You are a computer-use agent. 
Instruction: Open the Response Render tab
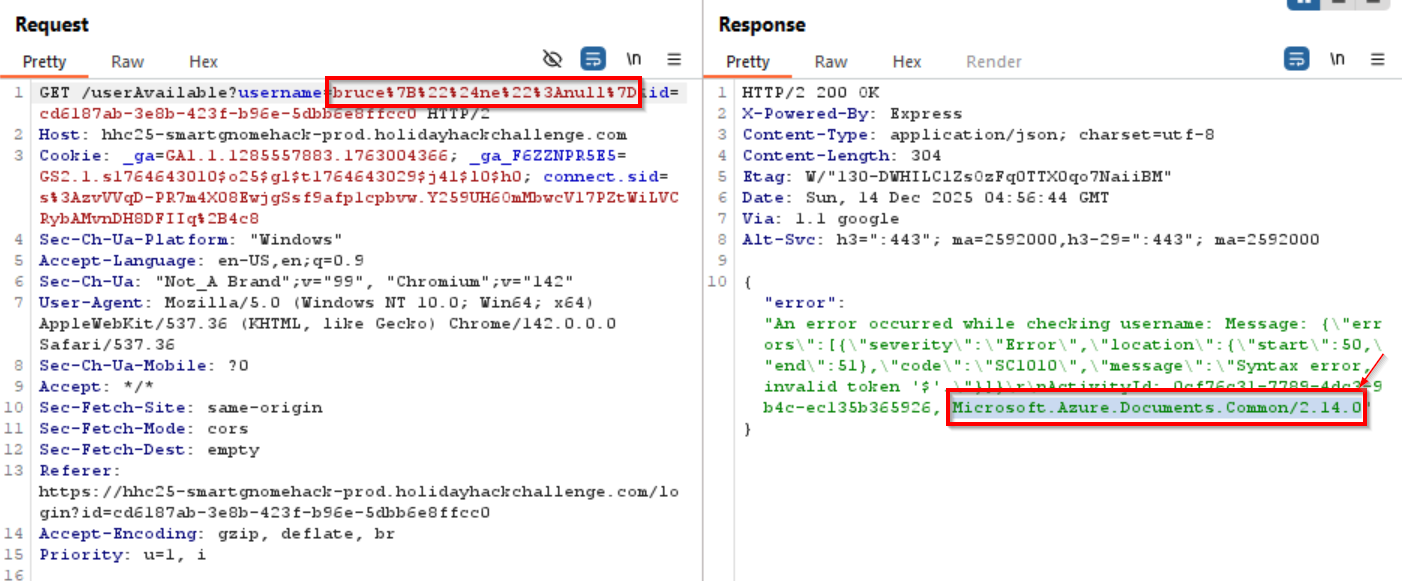[x=992, y=62]
